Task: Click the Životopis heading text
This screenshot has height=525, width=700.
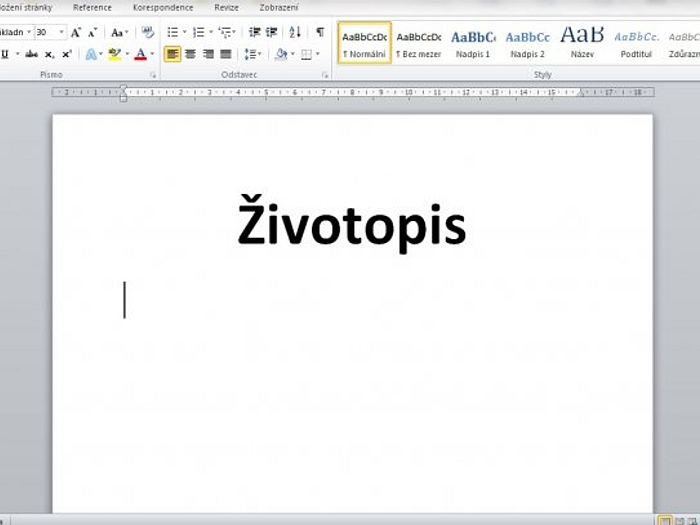Action: tap(351, 224)
